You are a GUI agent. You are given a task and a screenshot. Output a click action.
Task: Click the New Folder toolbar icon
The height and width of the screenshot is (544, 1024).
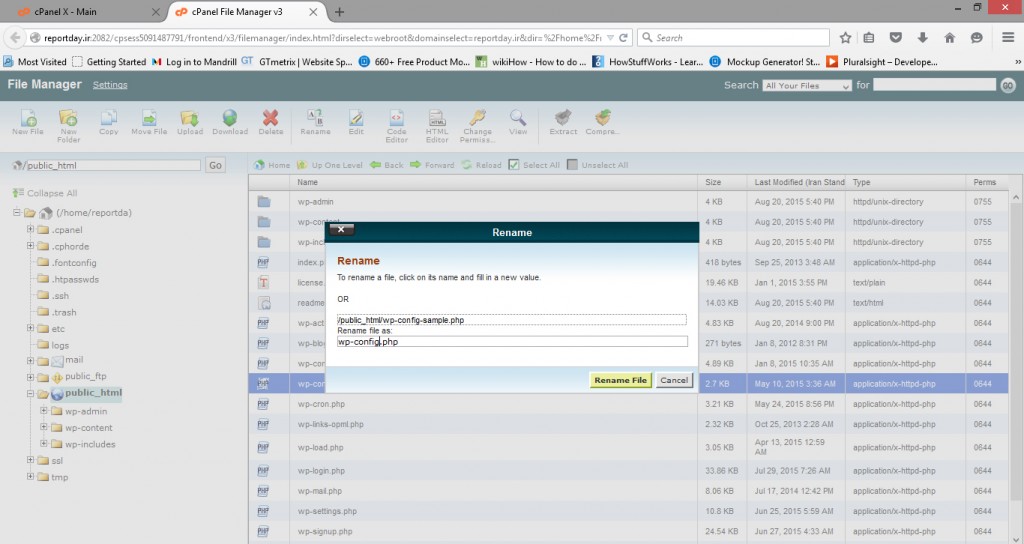[x=69, y=118]
